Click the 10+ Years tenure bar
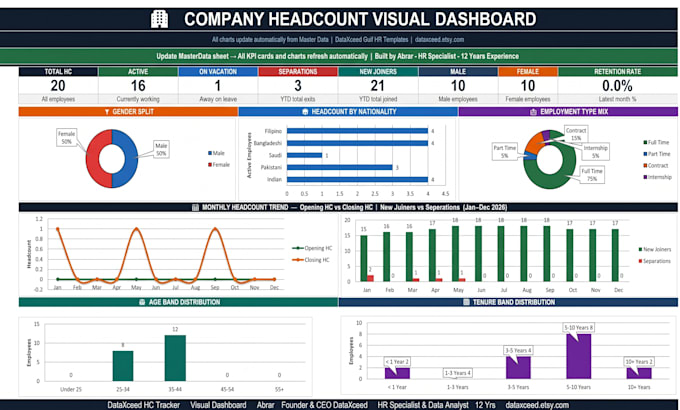The image size is (680, 410). tap(639, 373)
